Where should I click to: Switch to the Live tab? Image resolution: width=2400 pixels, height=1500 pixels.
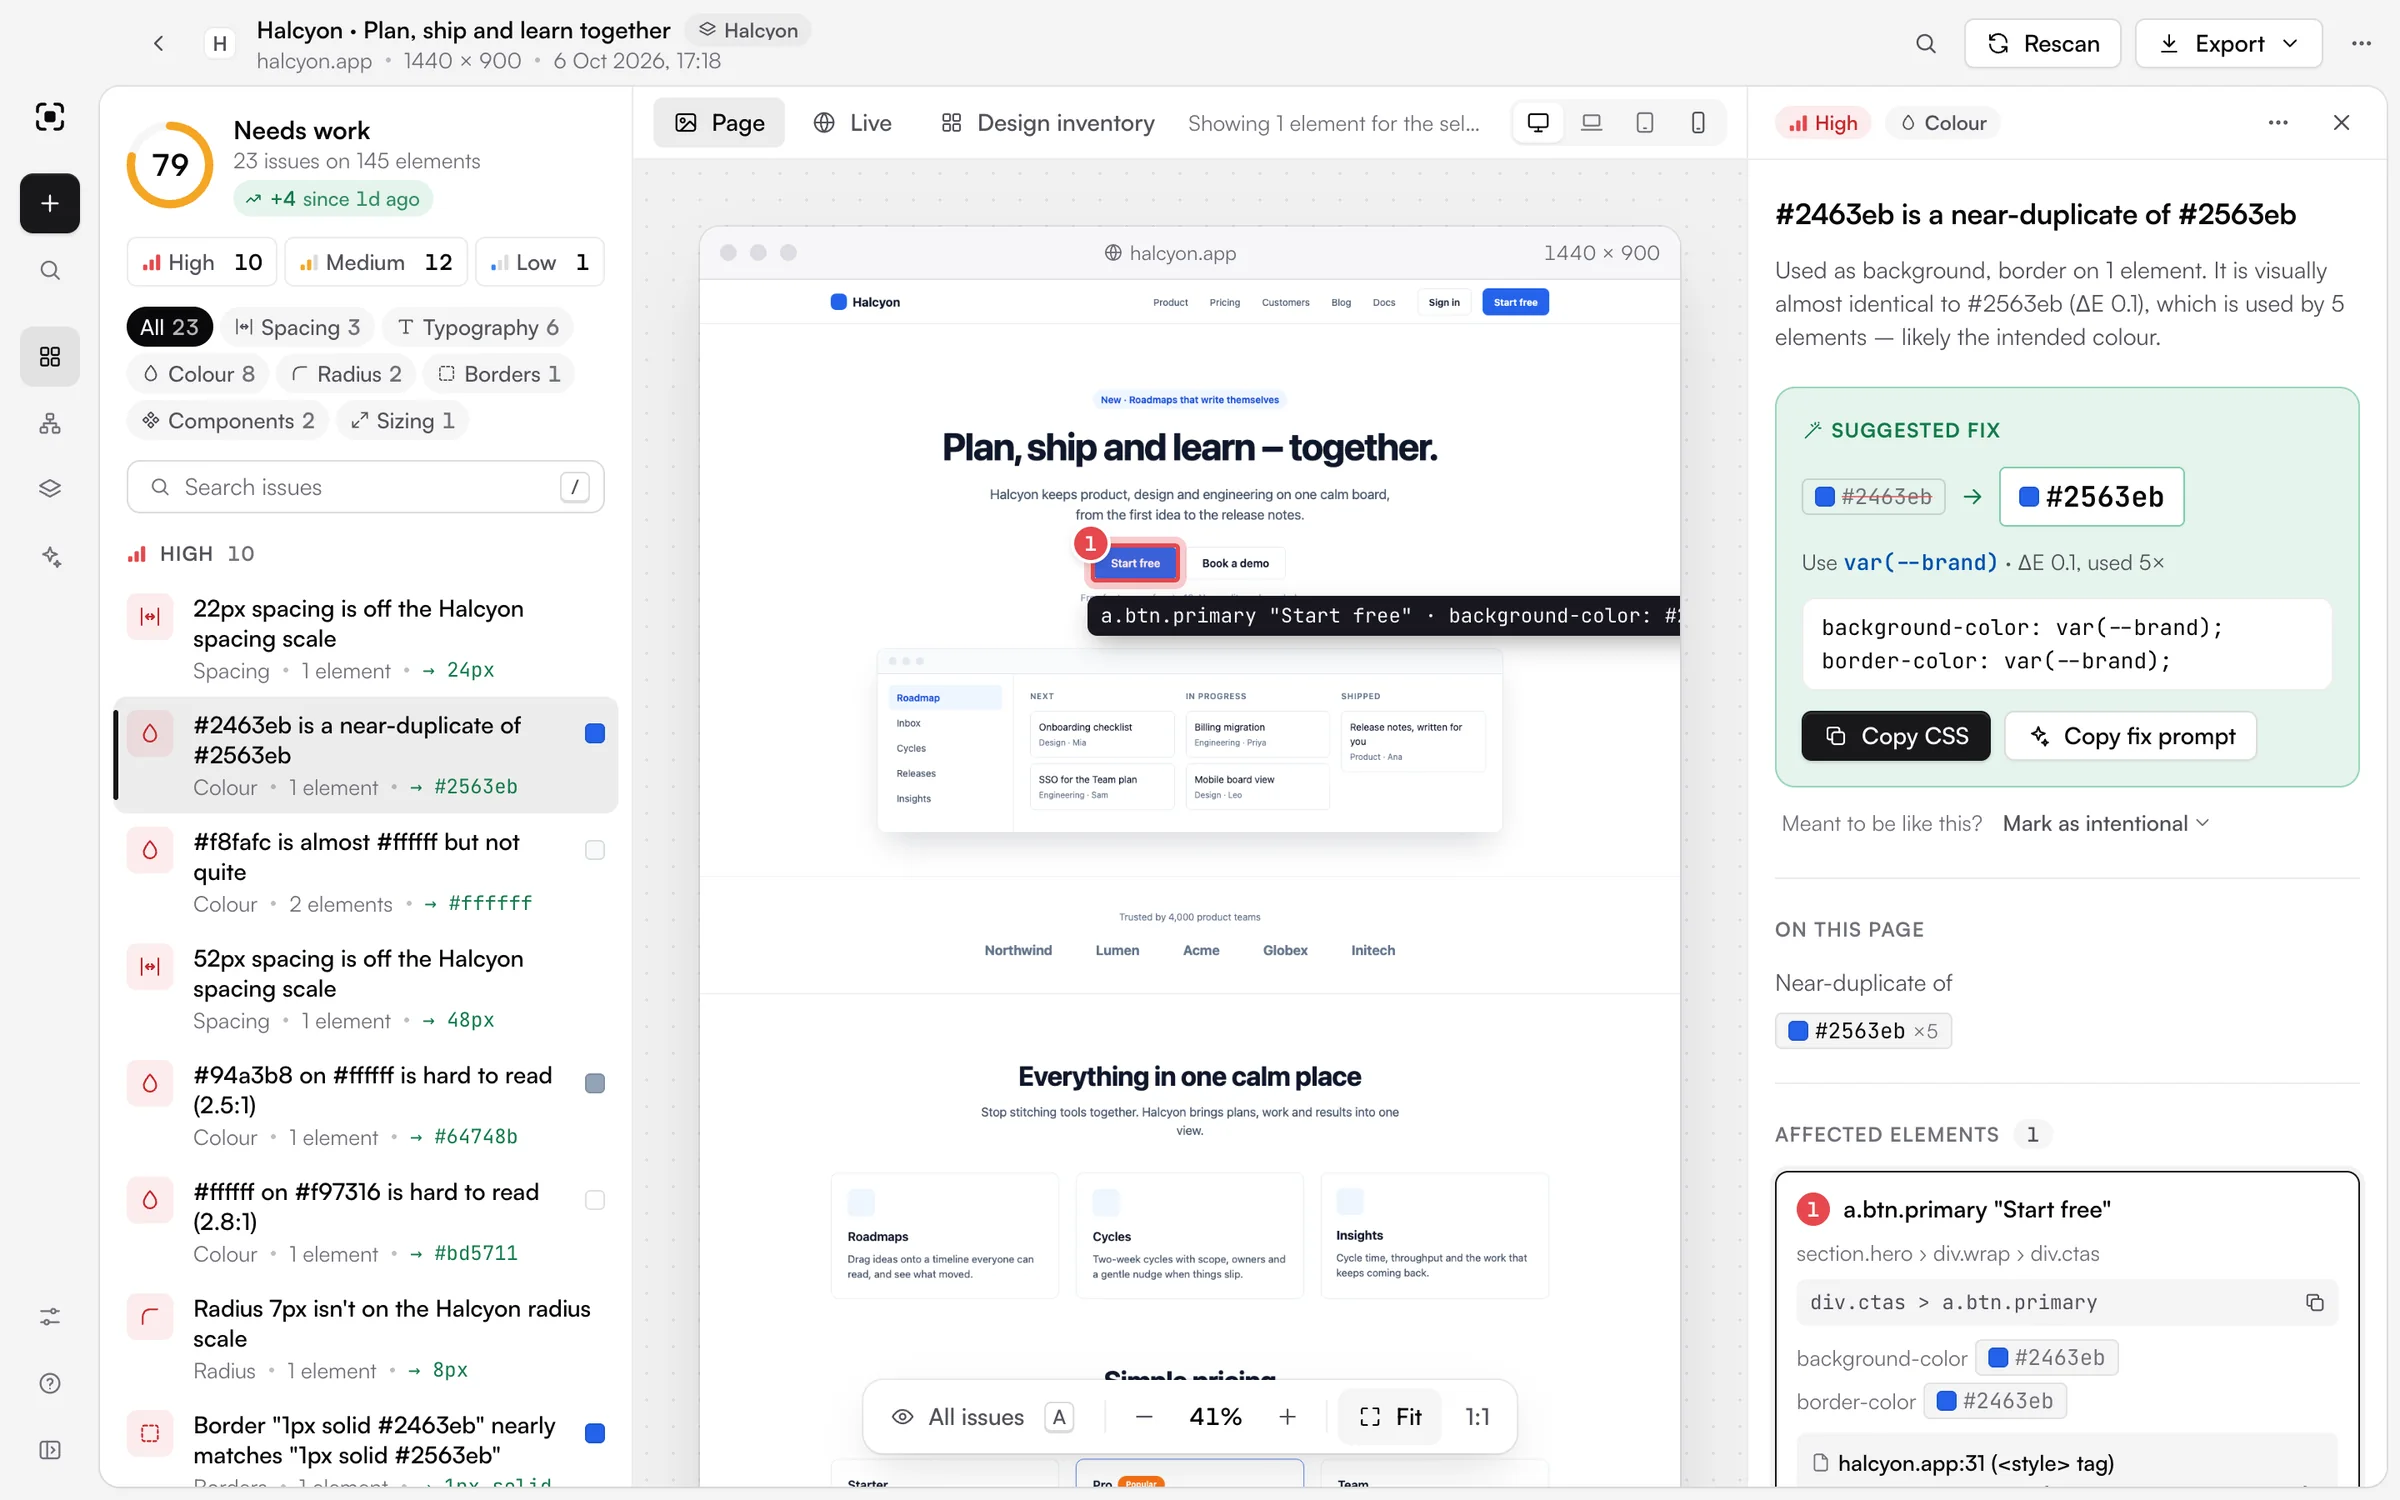click(852, 123)
